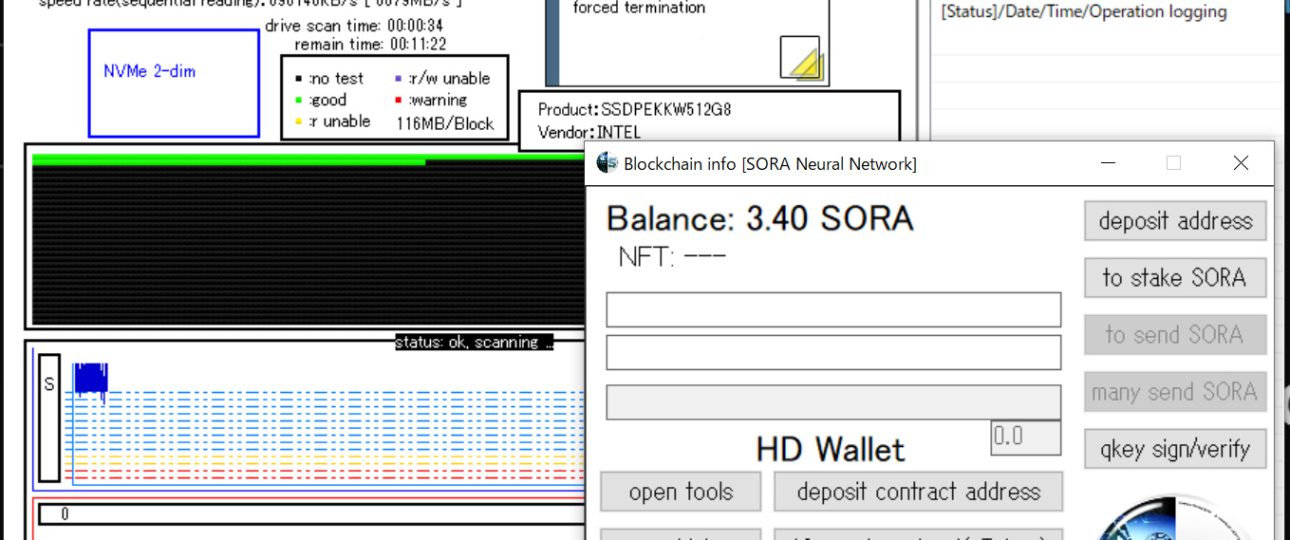This screenshot has width=1290, height=540.
Task: Click the 'Balance: 3.40 SORA' text
Action: point(760,218)
